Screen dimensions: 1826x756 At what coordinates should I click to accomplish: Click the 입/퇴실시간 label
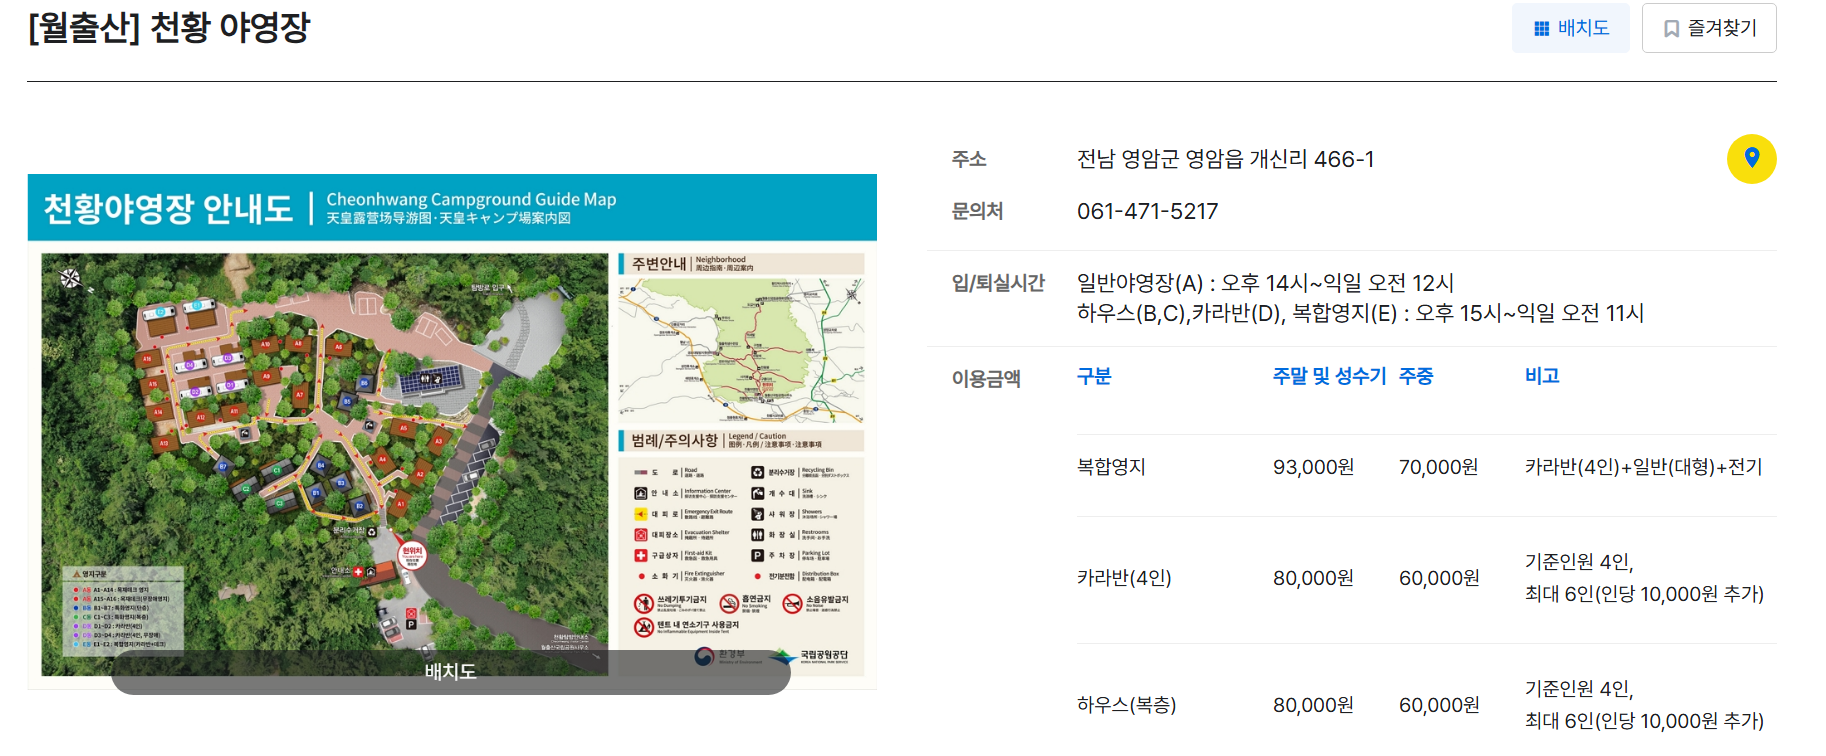tap(998, 283)
